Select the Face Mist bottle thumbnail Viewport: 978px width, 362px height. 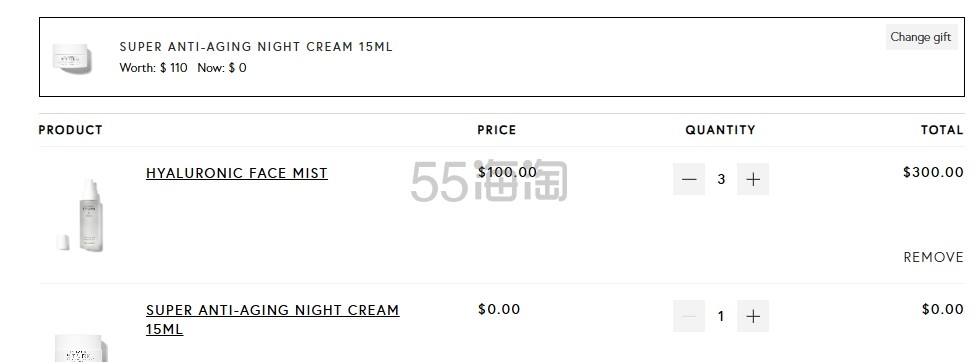point(82,215)
